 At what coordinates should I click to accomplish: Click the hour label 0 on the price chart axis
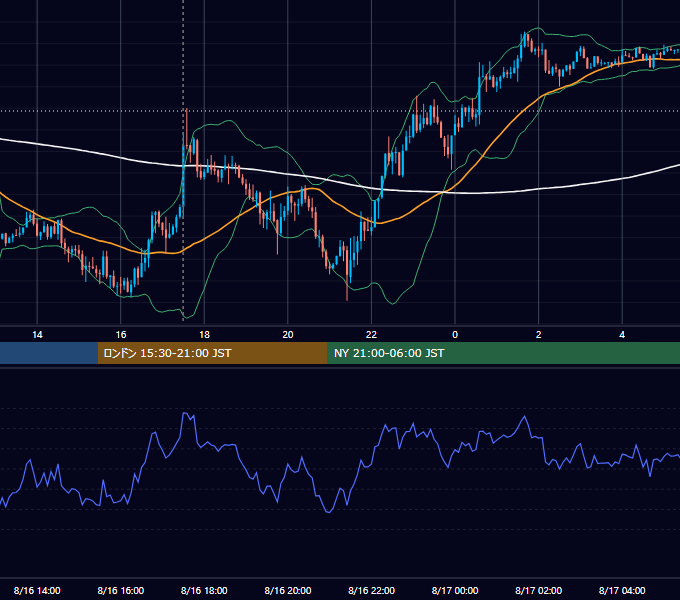(455, 335)
